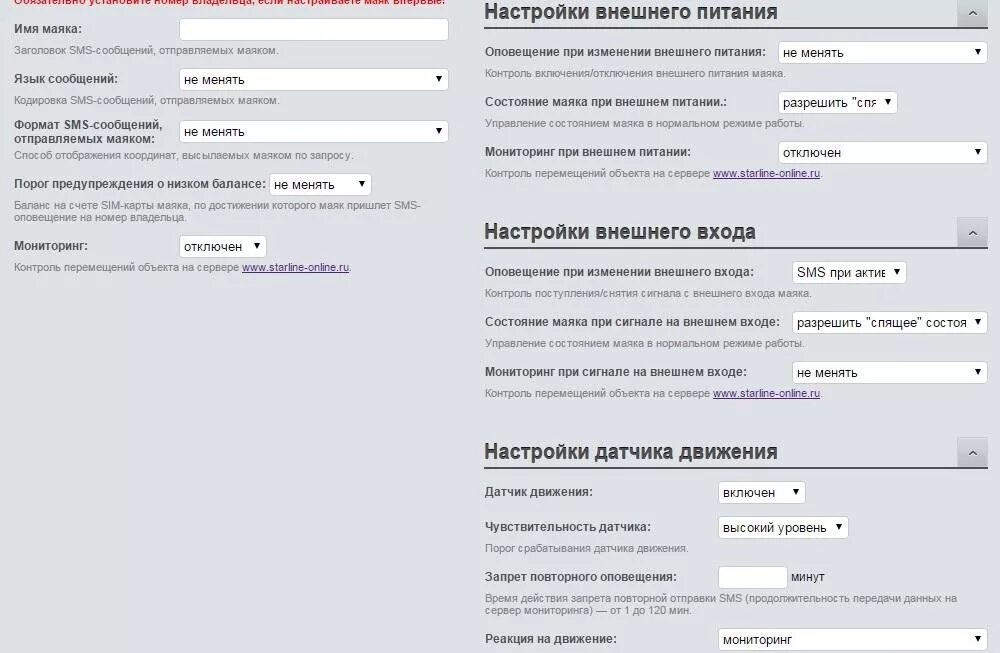Click the минут unit text

point(807,577)
